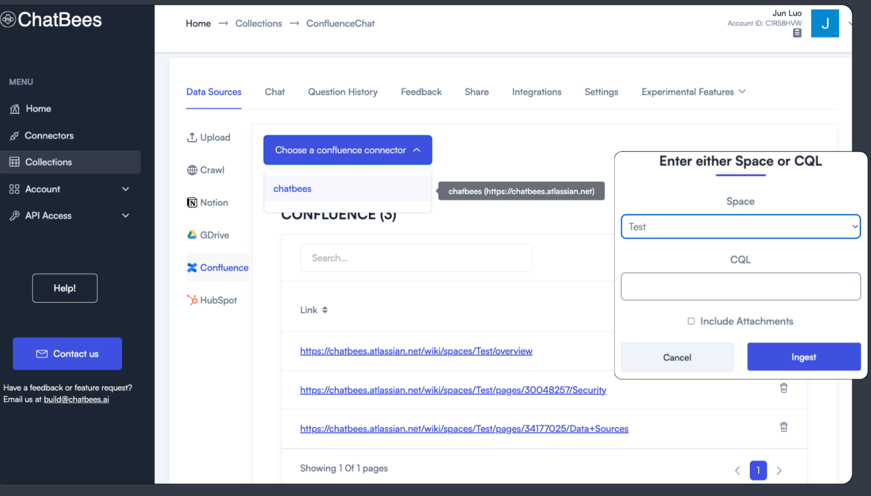Enable the Include Attachments checkbox

tap(691, 321)
